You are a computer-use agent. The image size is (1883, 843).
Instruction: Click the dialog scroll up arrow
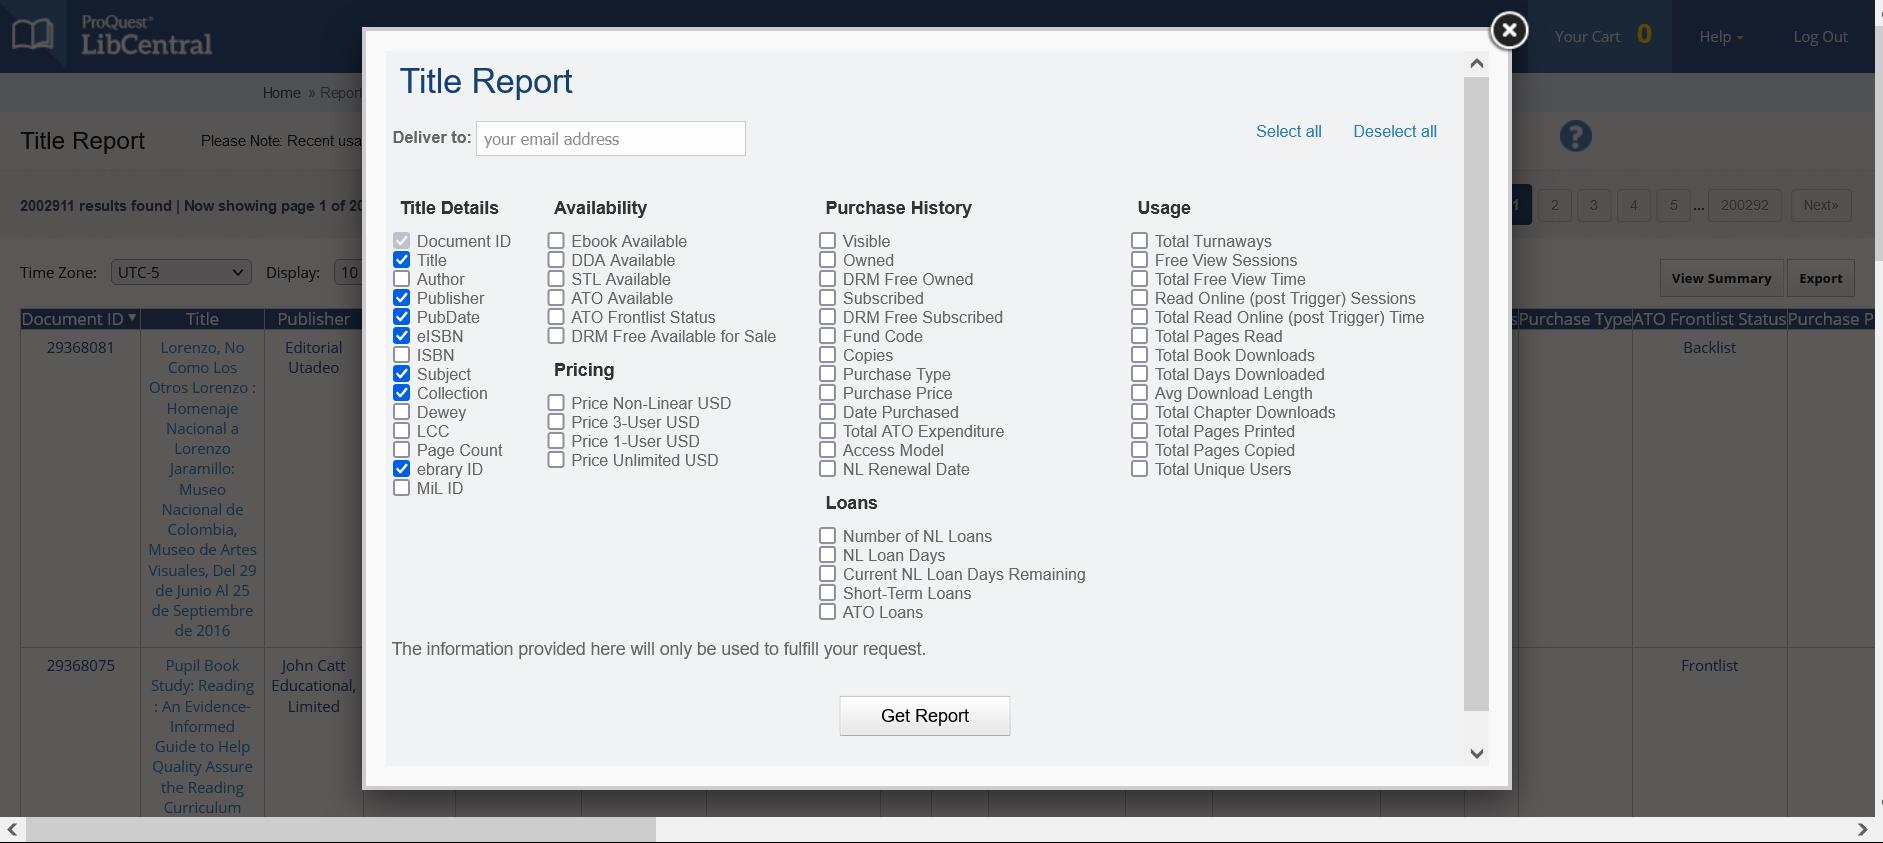tap(1476, 63)
